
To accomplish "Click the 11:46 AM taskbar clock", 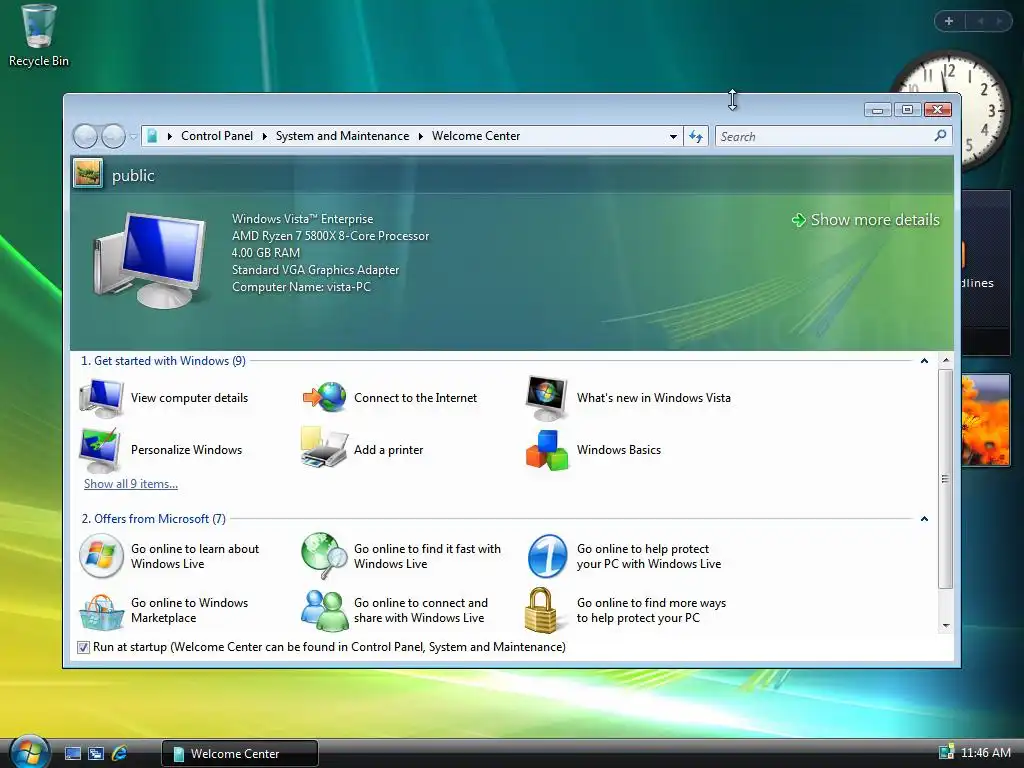I will tap(985, 752).
